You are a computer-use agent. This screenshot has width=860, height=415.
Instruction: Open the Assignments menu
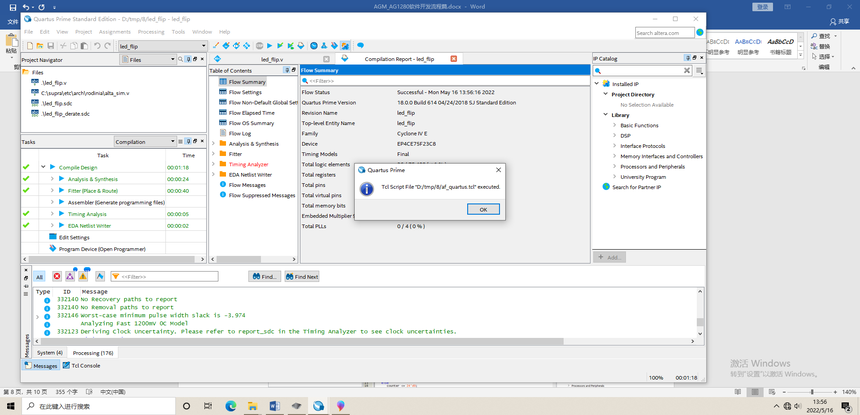coord(115,32)
